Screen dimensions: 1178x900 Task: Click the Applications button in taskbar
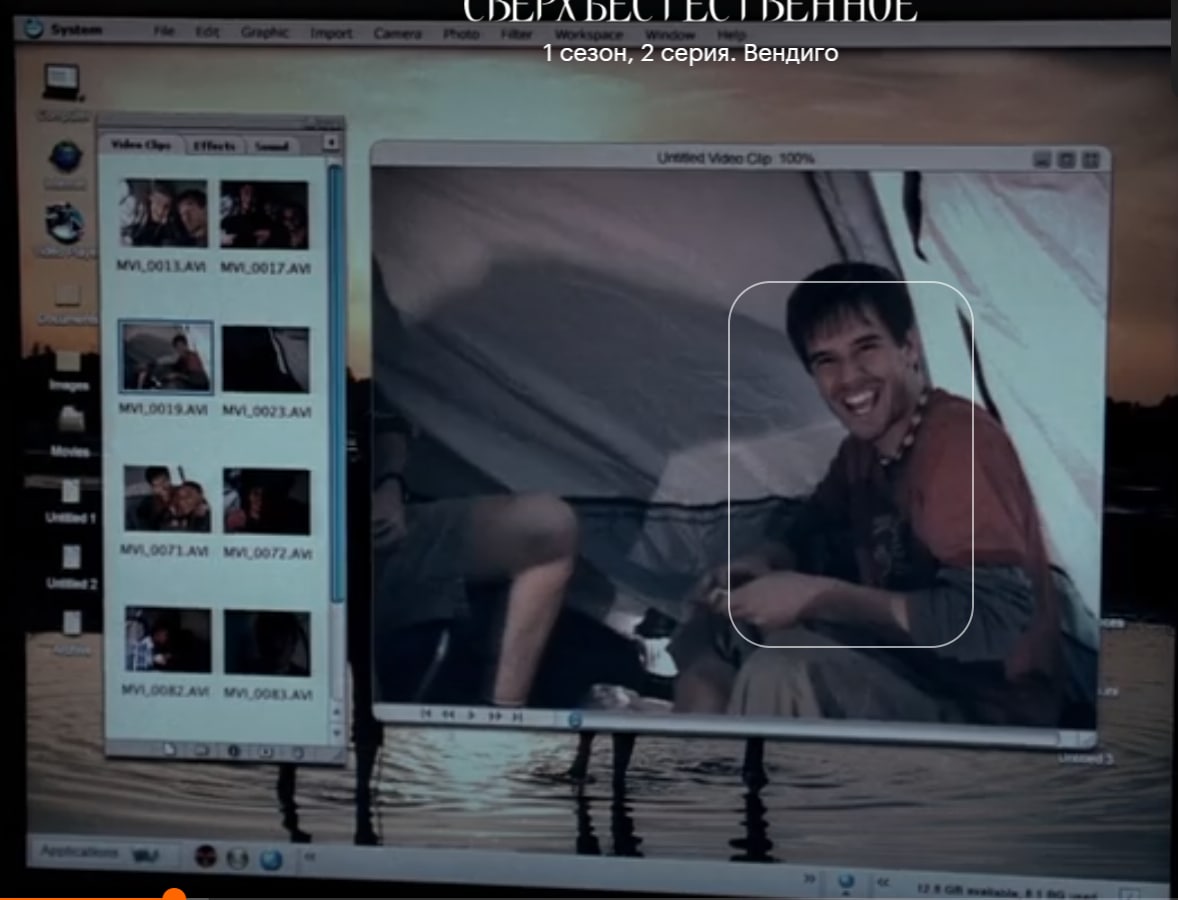[79, 852]
